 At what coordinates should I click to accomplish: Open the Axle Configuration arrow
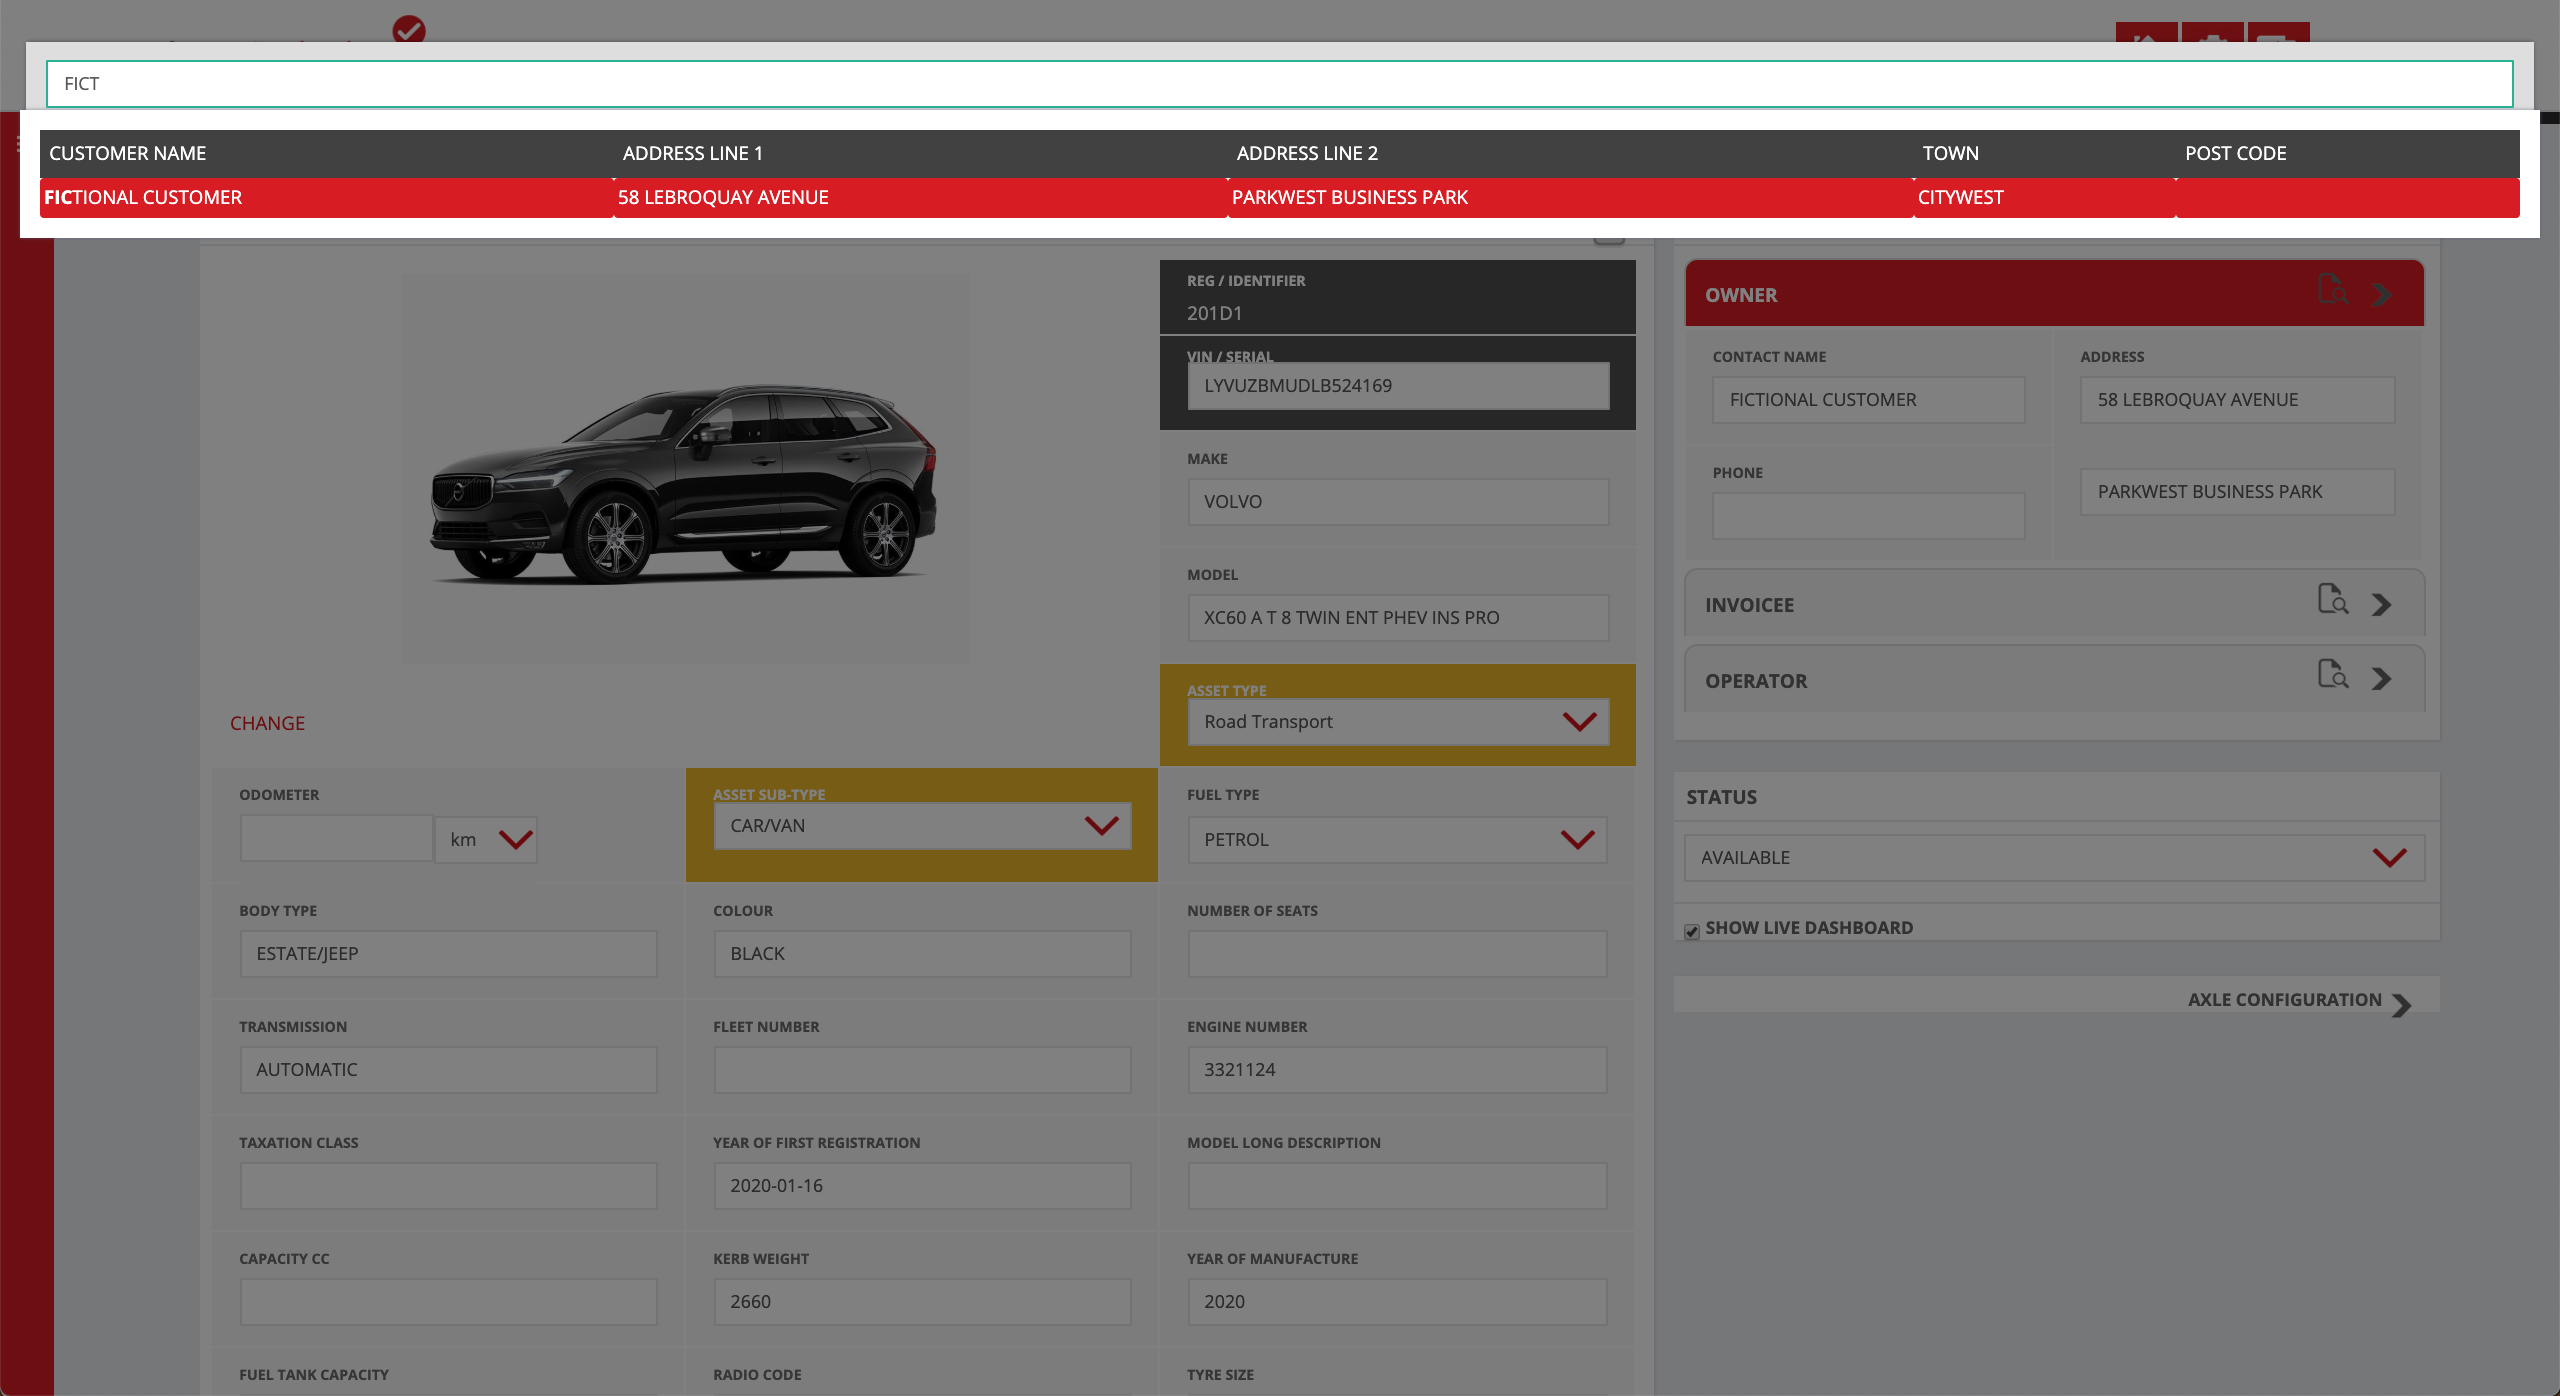(2401, 1005)
